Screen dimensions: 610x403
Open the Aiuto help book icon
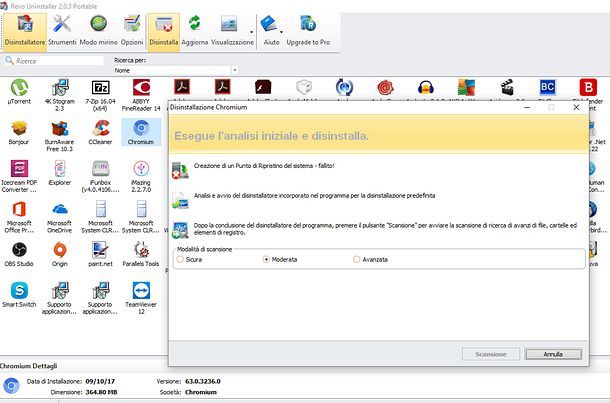268,24
